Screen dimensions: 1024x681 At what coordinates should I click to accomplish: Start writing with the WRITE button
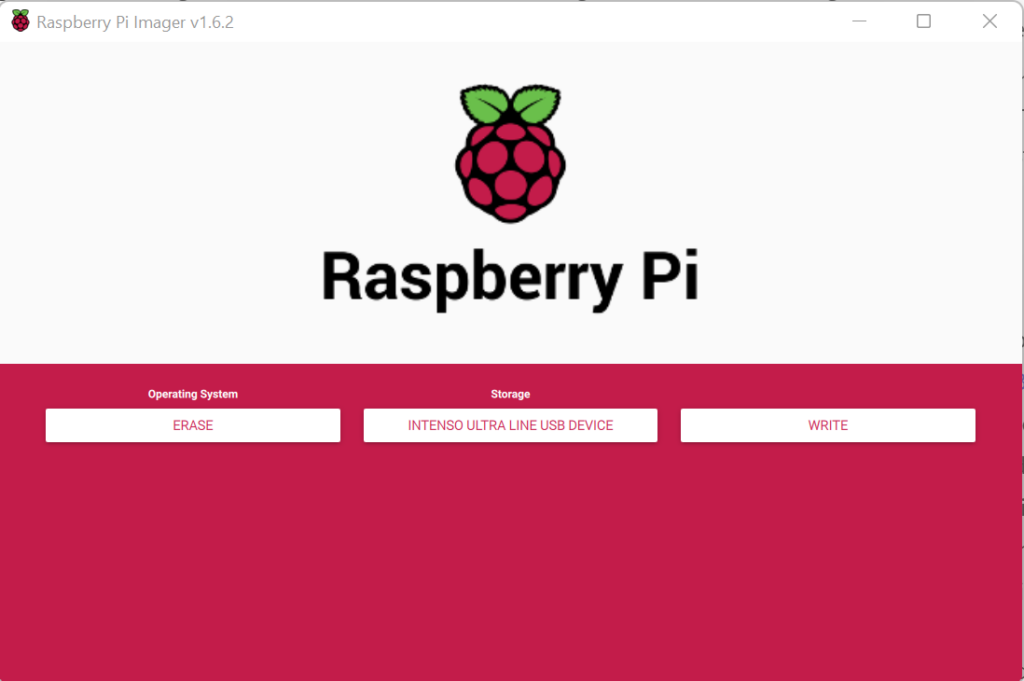(827, 425)
